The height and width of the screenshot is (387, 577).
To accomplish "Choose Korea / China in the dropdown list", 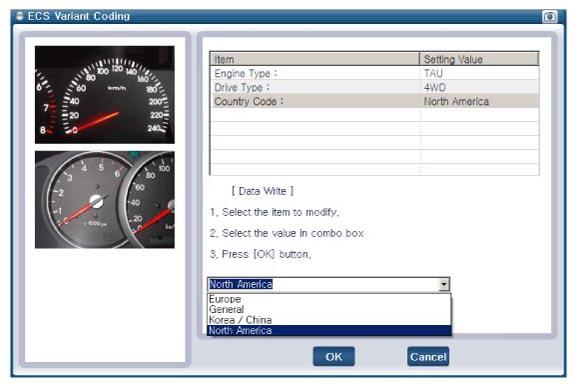I will pyautogui.click(x=329, y=320).
